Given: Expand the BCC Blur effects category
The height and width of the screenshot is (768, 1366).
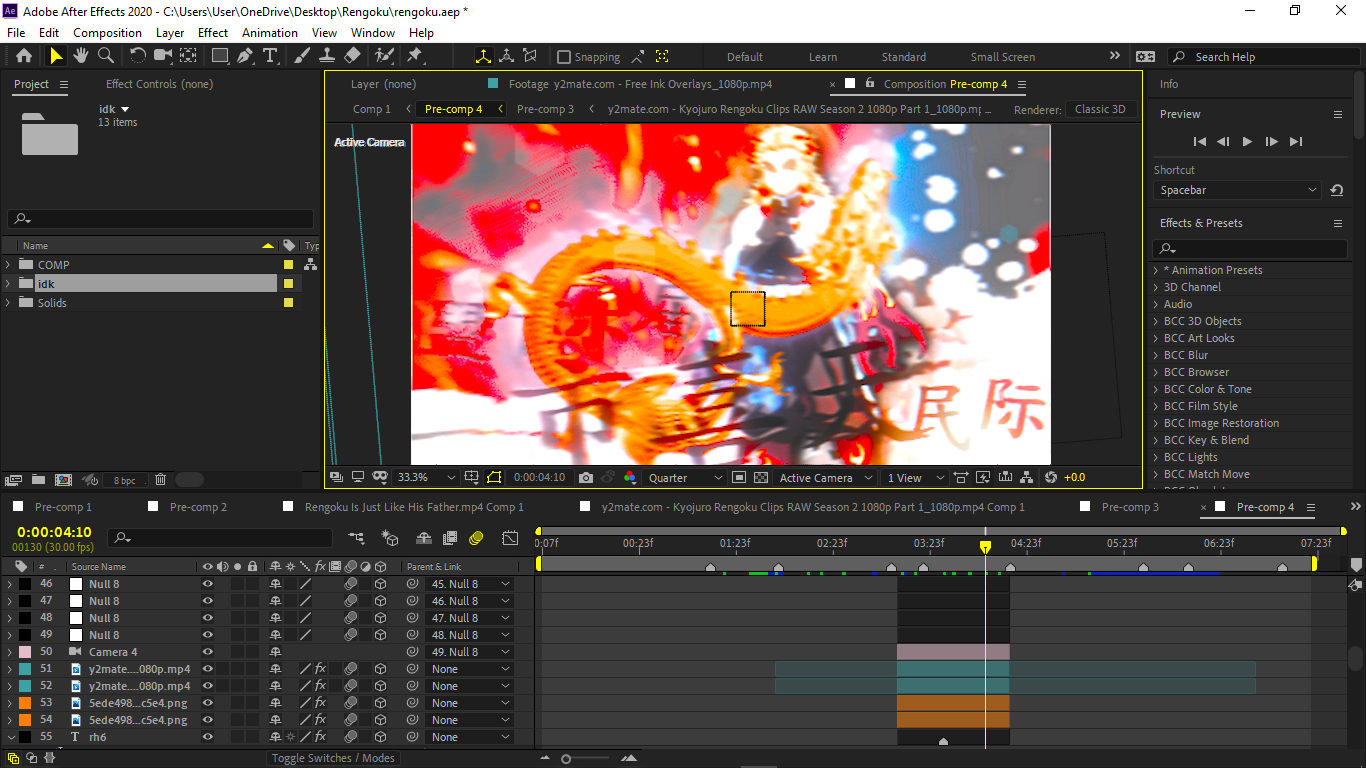Looking at the screenshot, I should [x=1155, y=355].
